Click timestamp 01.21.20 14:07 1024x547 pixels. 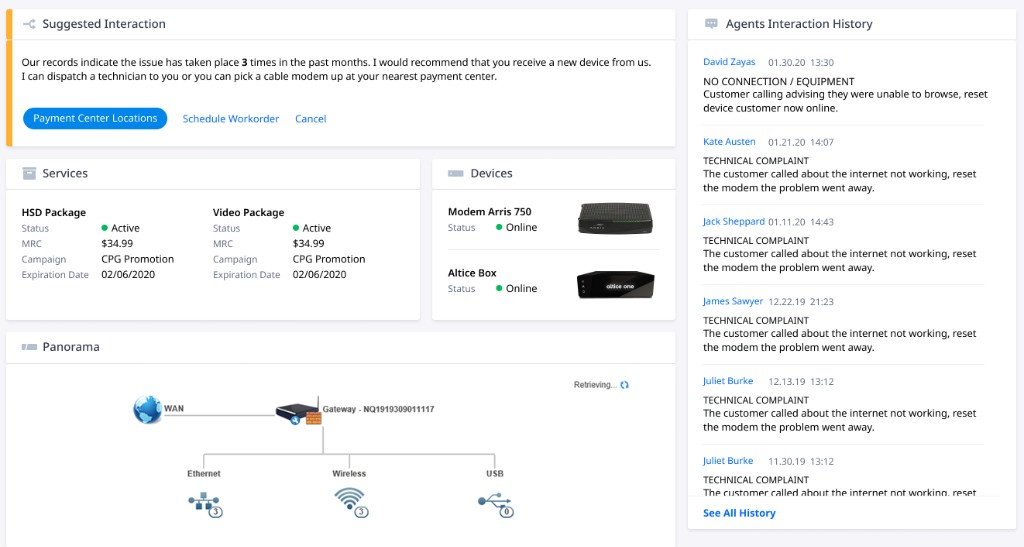801,142
